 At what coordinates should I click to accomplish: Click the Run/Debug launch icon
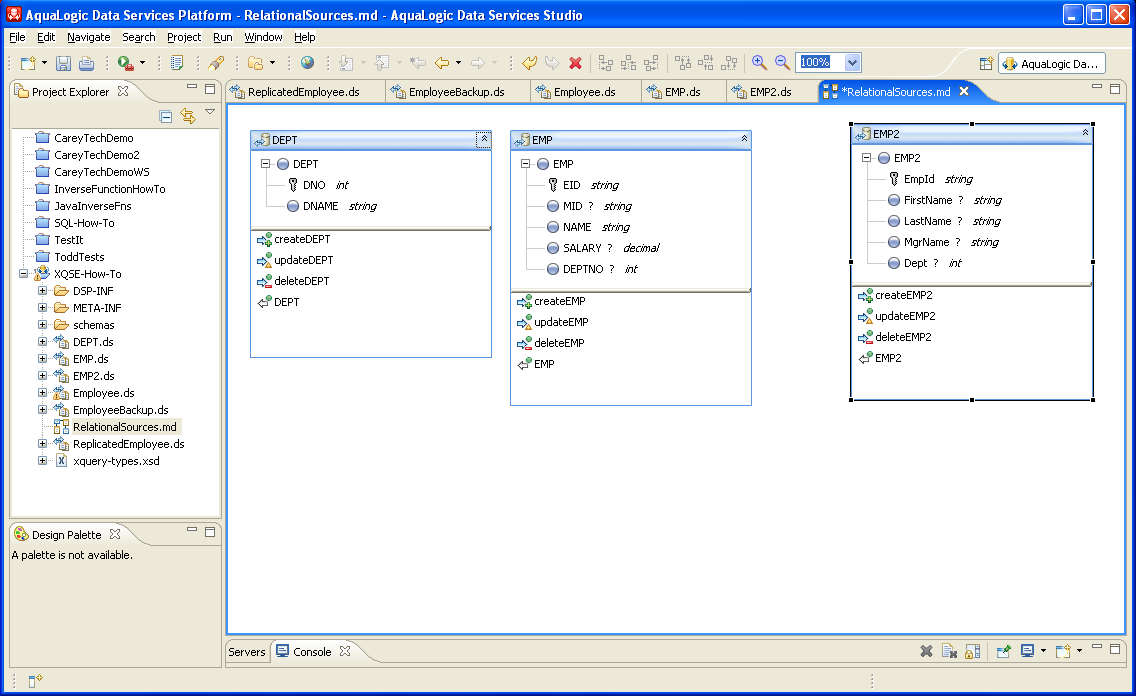125,63
